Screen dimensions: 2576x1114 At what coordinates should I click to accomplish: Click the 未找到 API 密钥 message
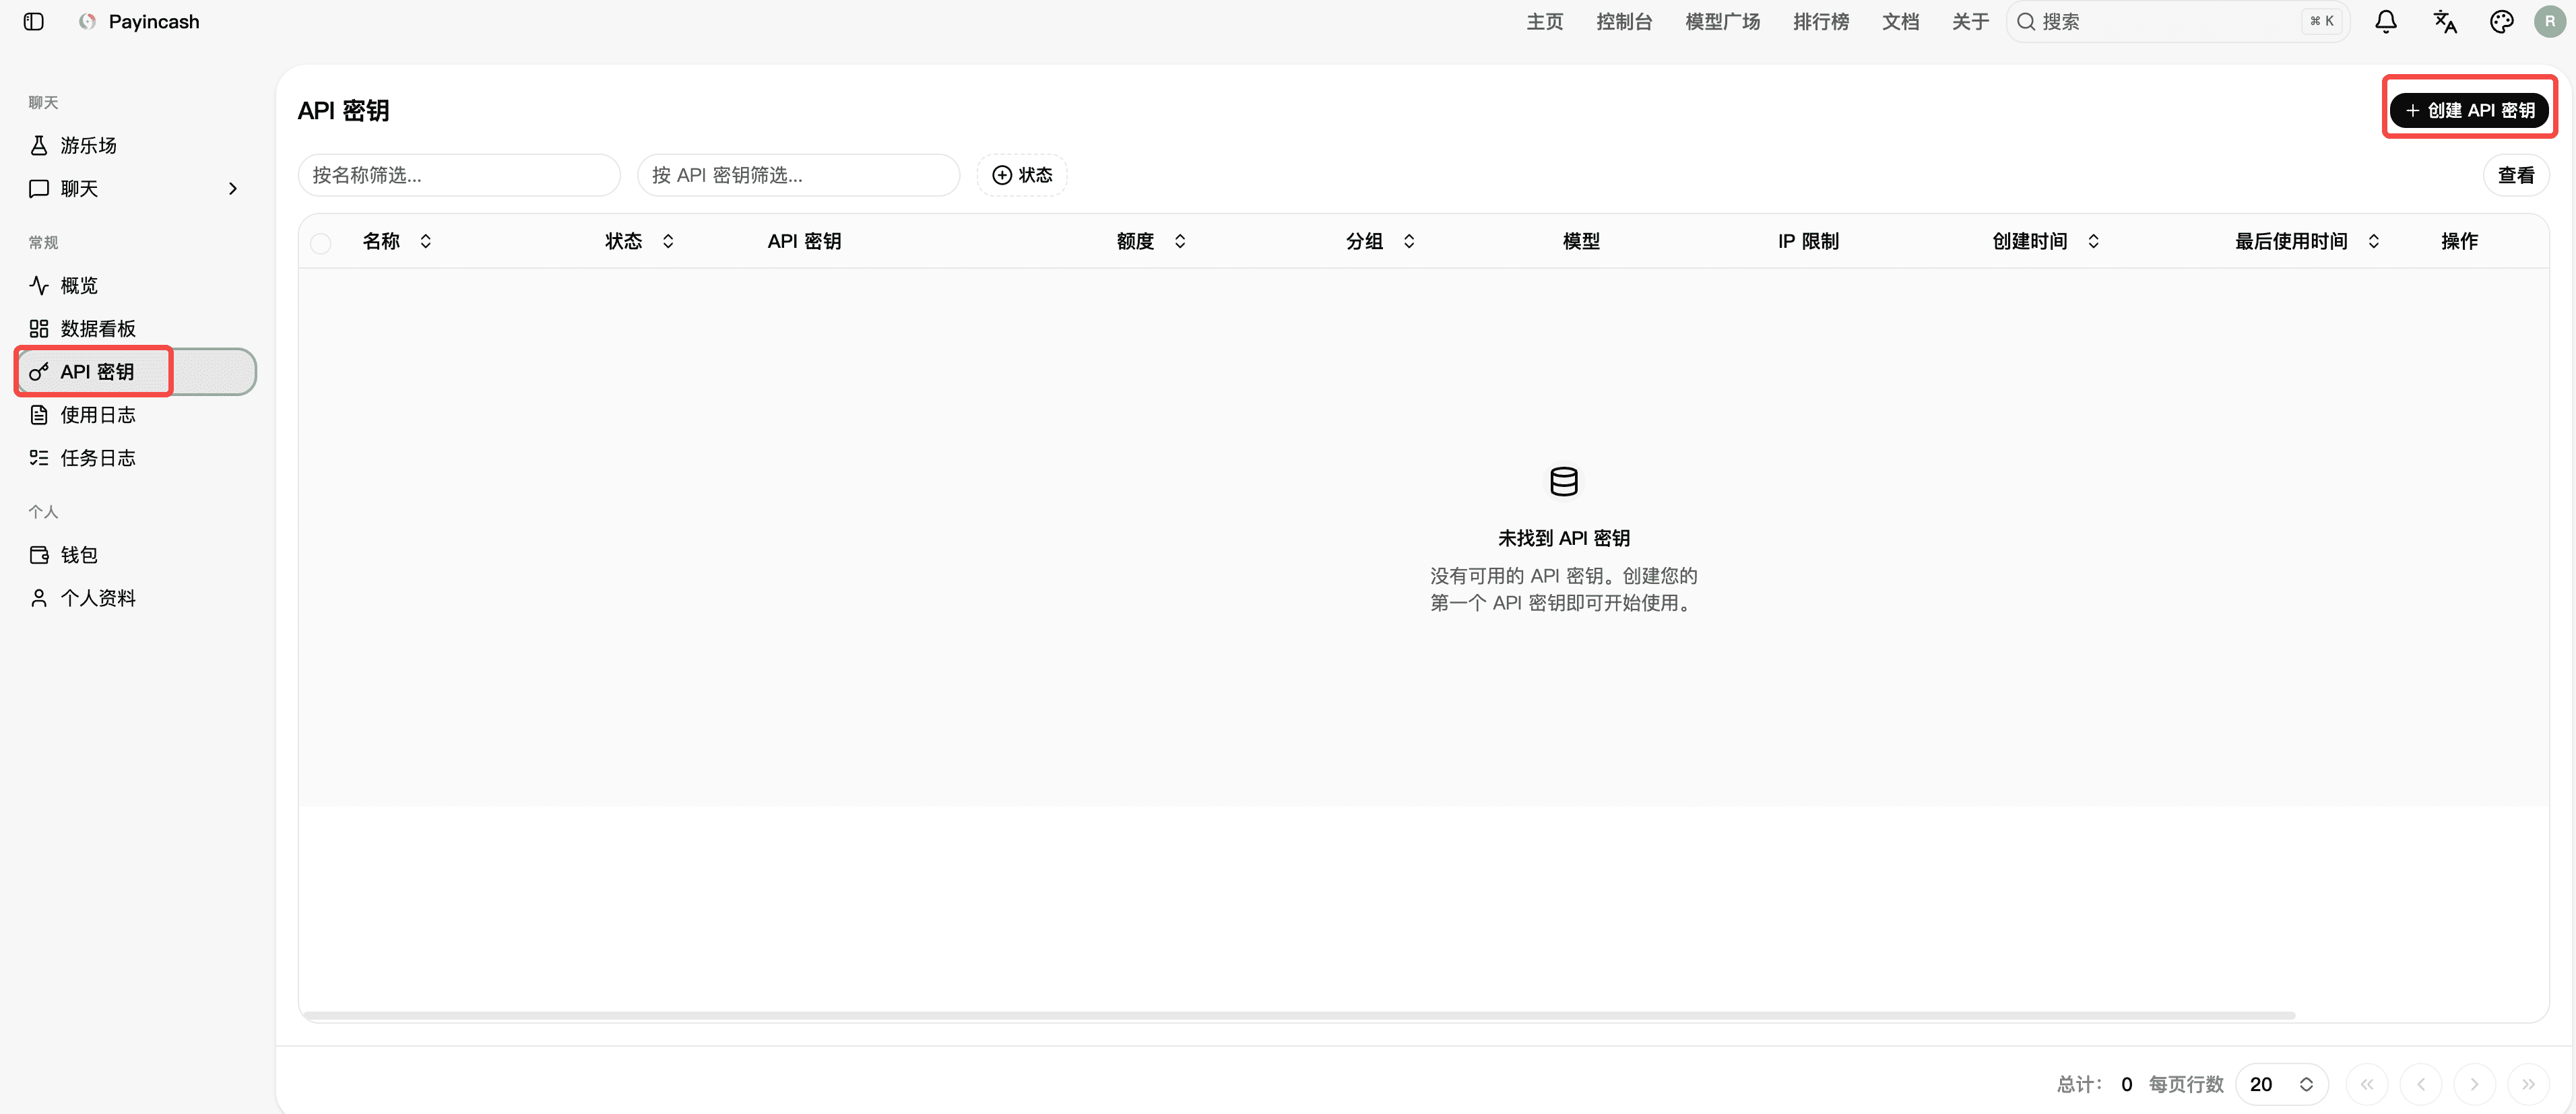[1564, 538]
